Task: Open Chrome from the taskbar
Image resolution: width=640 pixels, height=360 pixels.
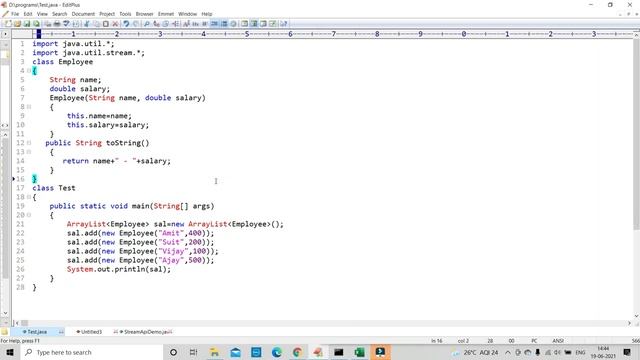Action: (297, 352)
